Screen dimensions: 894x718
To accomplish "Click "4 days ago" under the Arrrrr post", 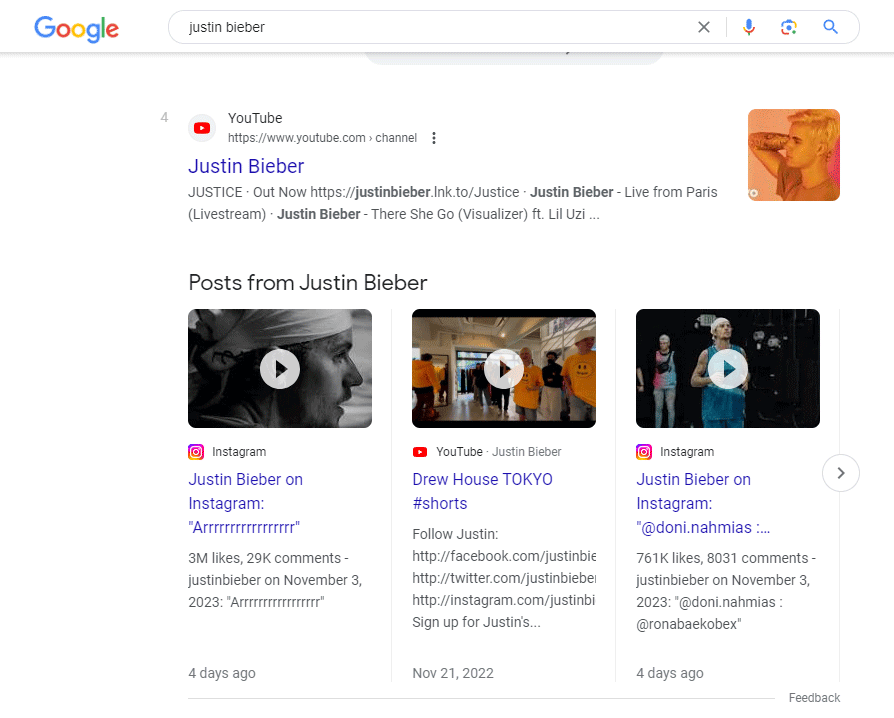I will tap(222, 673).
